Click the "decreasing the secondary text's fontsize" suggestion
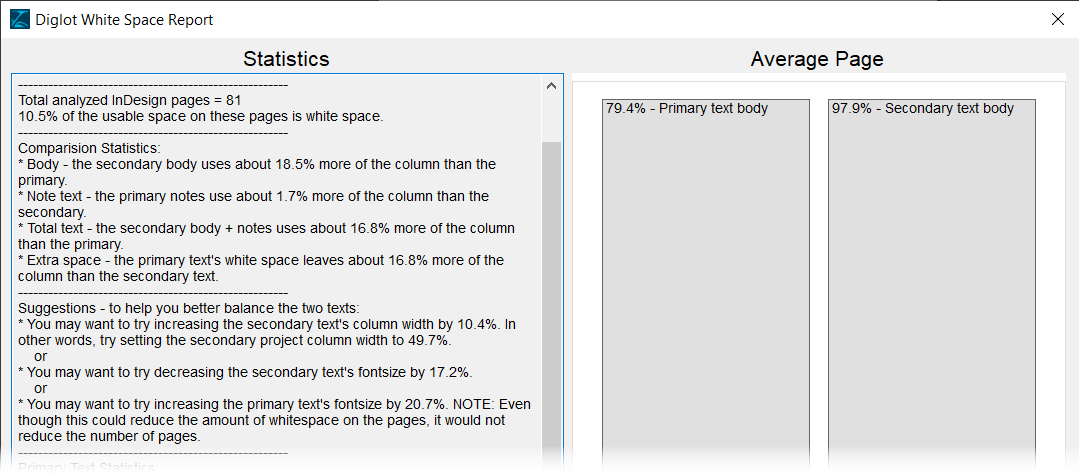Image resolution: width=1079 pixels, height=476 pixels. (245, 372)
